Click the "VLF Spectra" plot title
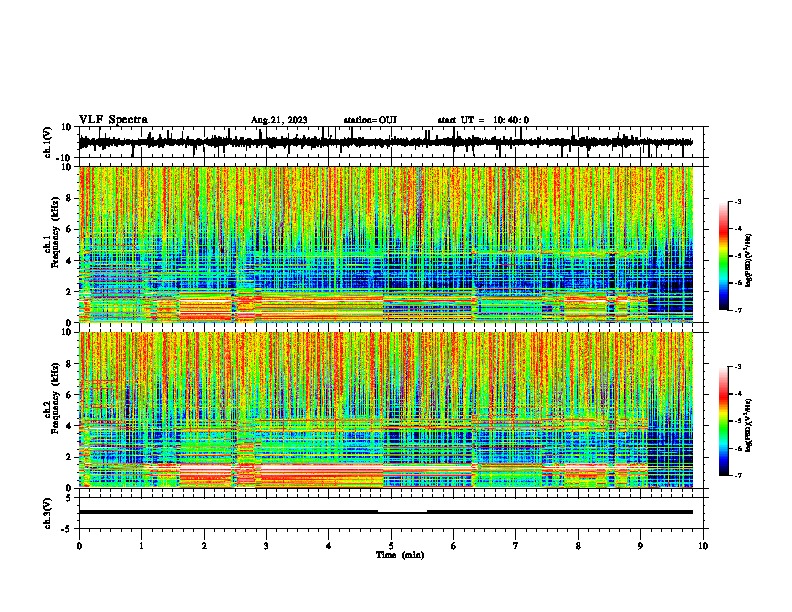This screenshot has width=792, height=612. point(113,120)
